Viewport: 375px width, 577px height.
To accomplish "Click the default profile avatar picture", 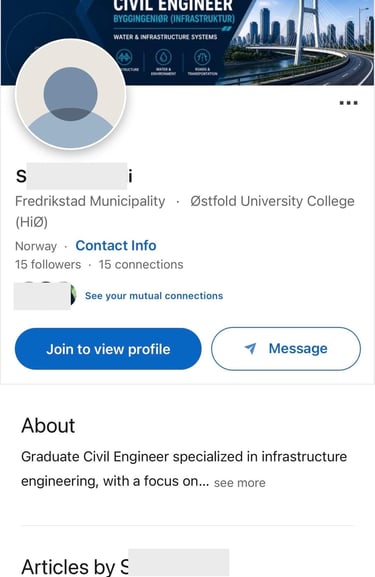I will pyautogui.click(x=71, y=94).
